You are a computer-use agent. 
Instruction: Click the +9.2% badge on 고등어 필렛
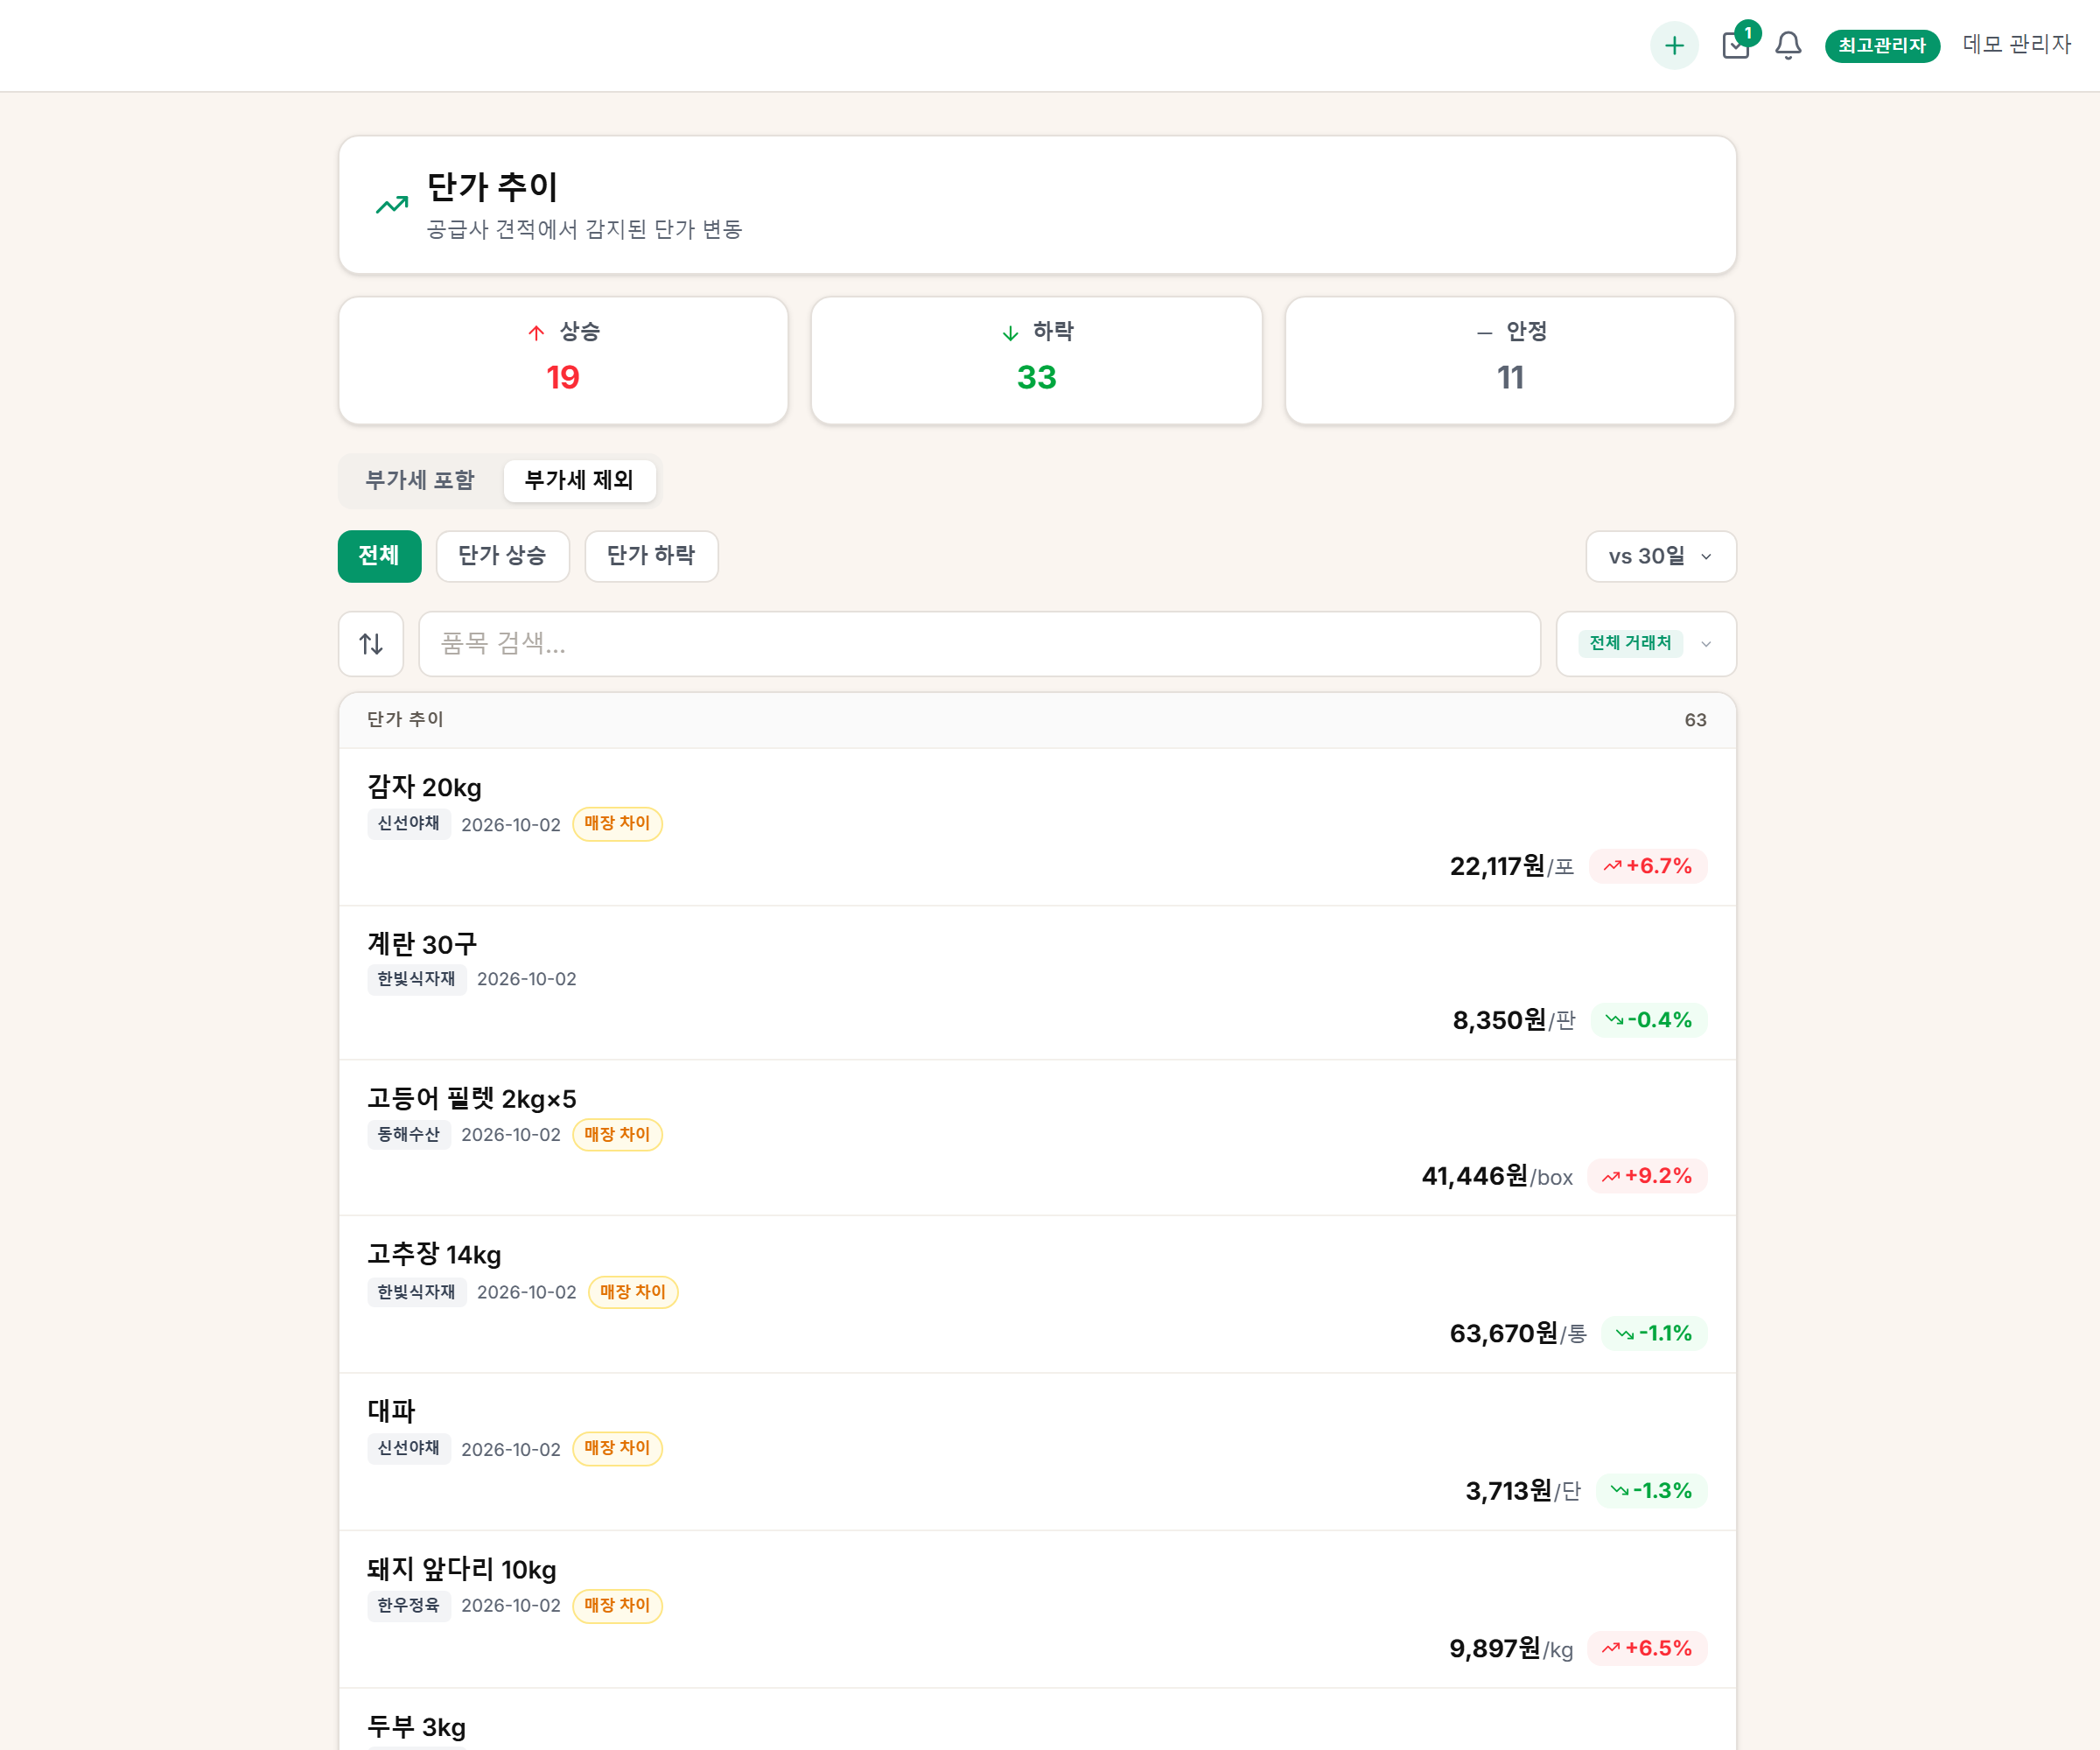(x=1647, y=1176)
